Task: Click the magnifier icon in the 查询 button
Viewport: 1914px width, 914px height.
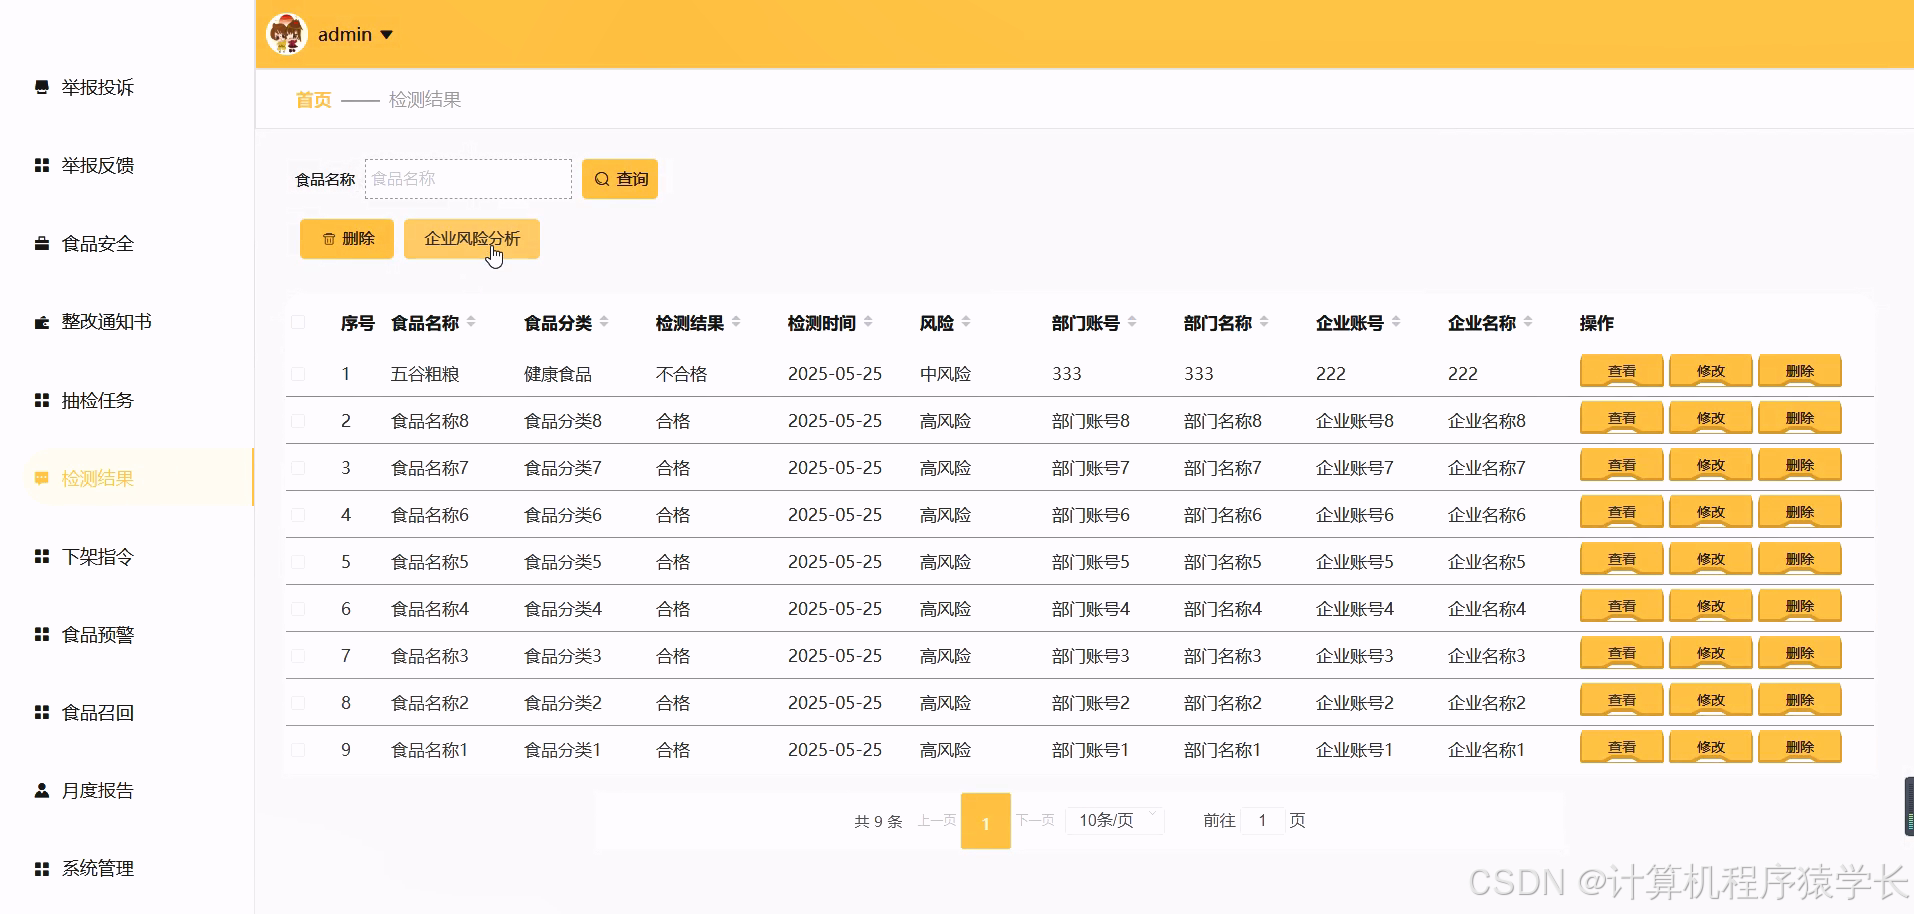Action: tap(601, 178)
